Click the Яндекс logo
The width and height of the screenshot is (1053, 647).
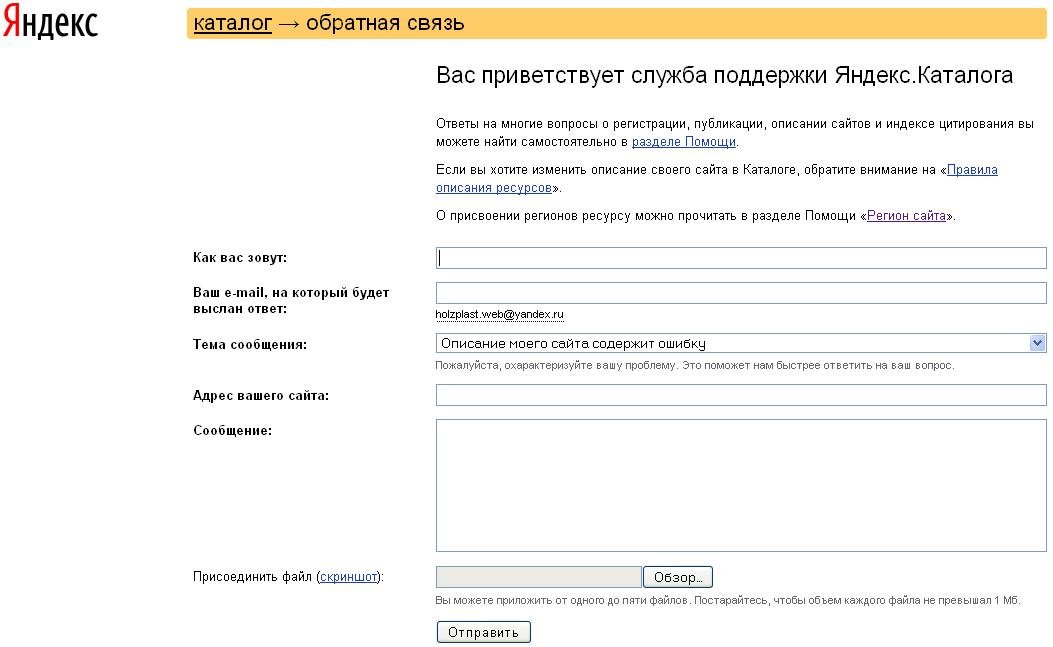coord(50,22)
